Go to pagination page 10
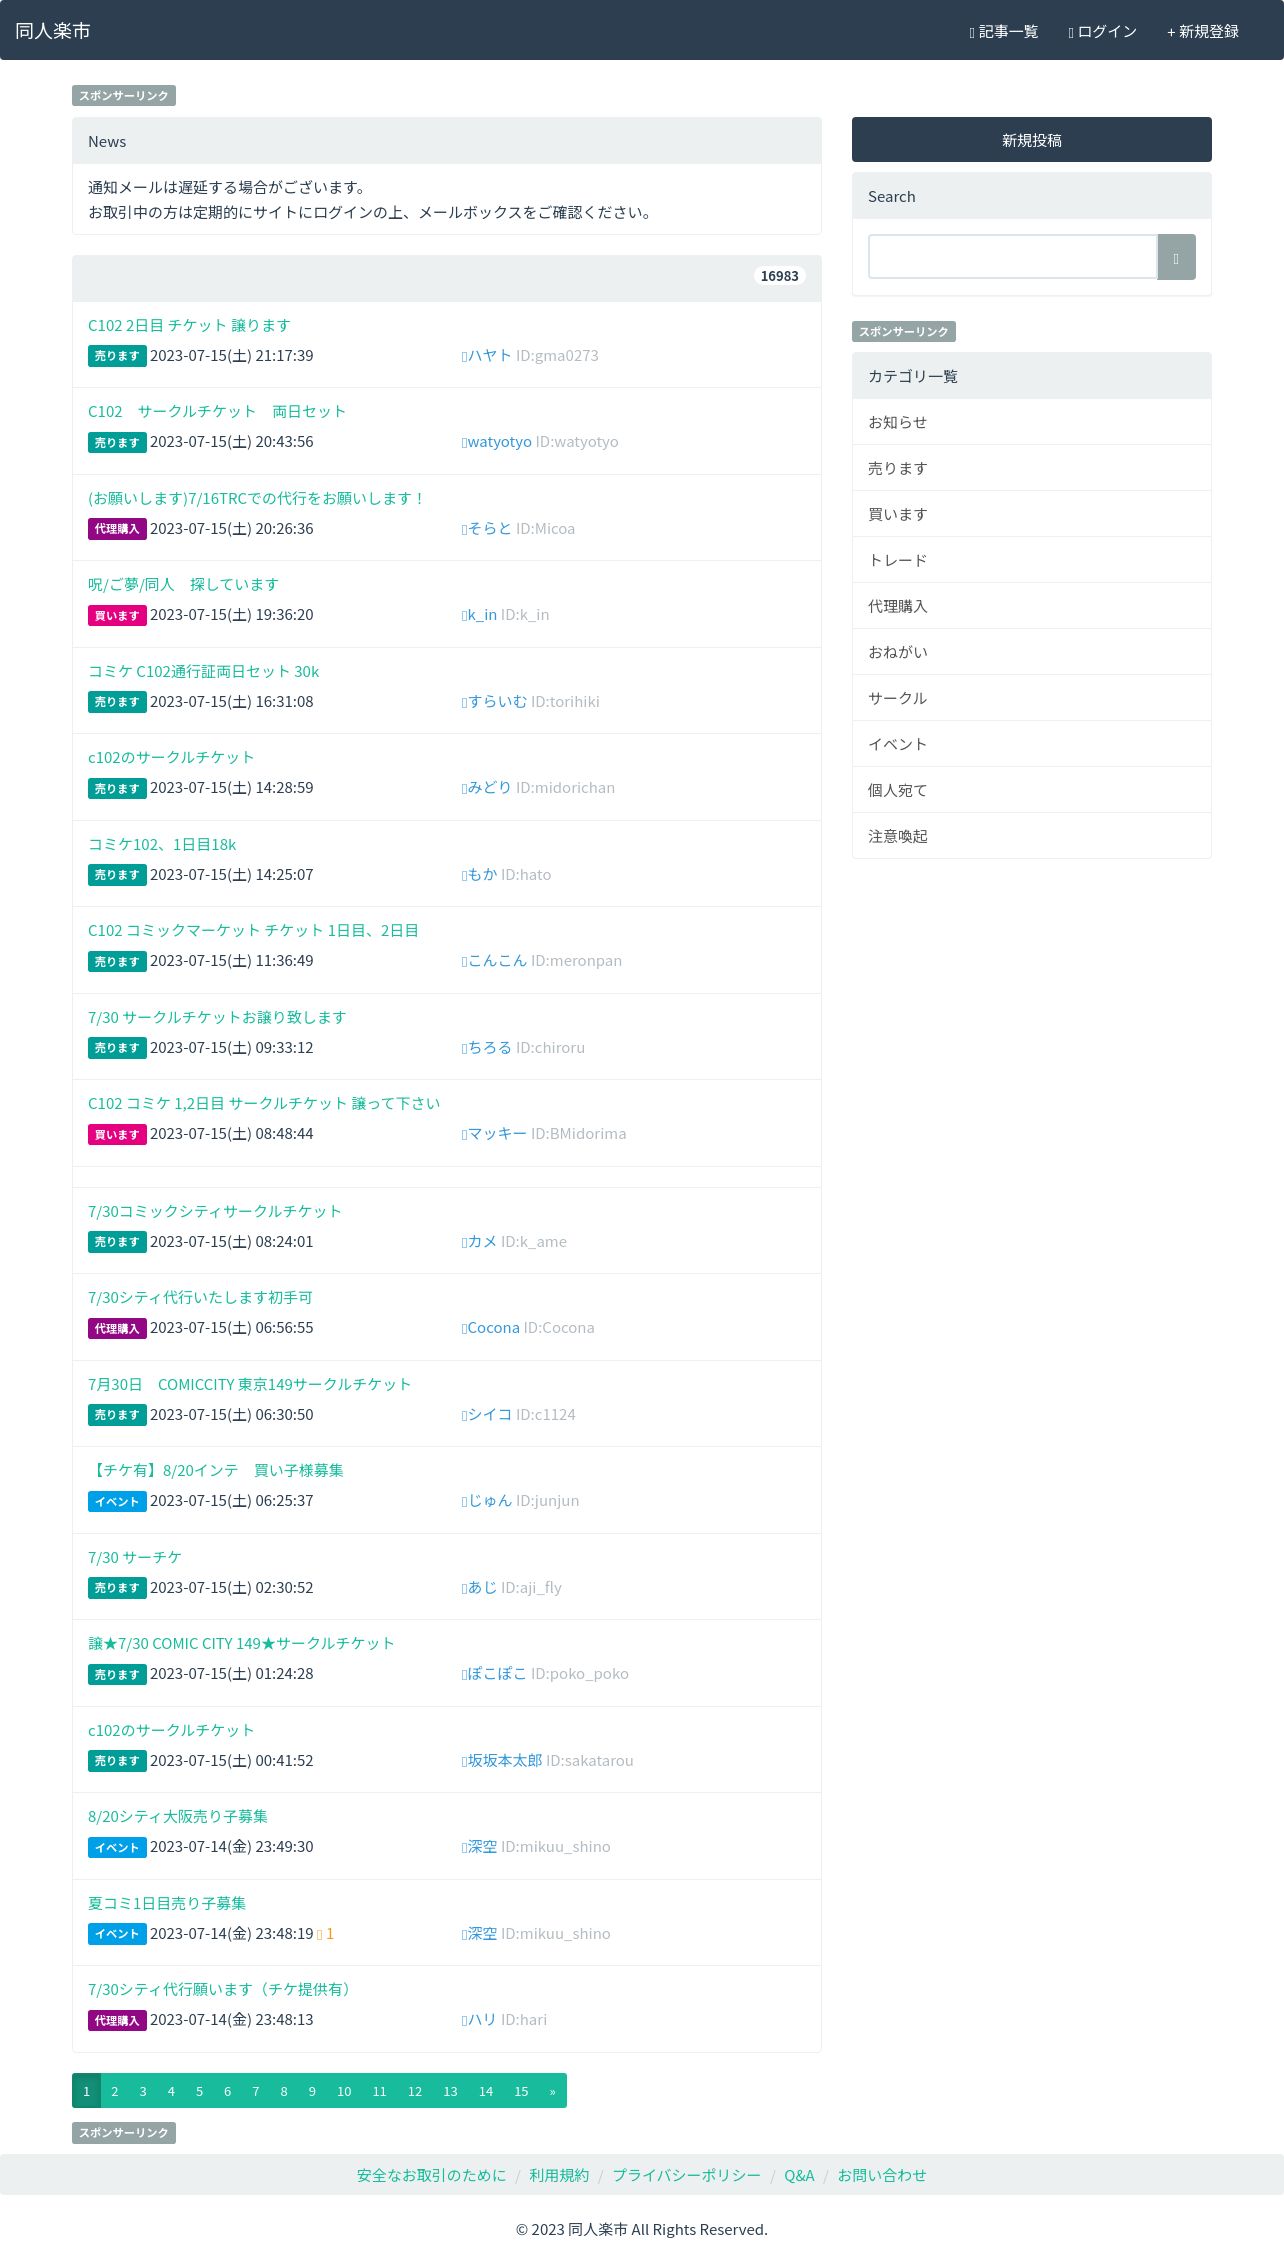The image size is (1284, 2241). 344,2091
